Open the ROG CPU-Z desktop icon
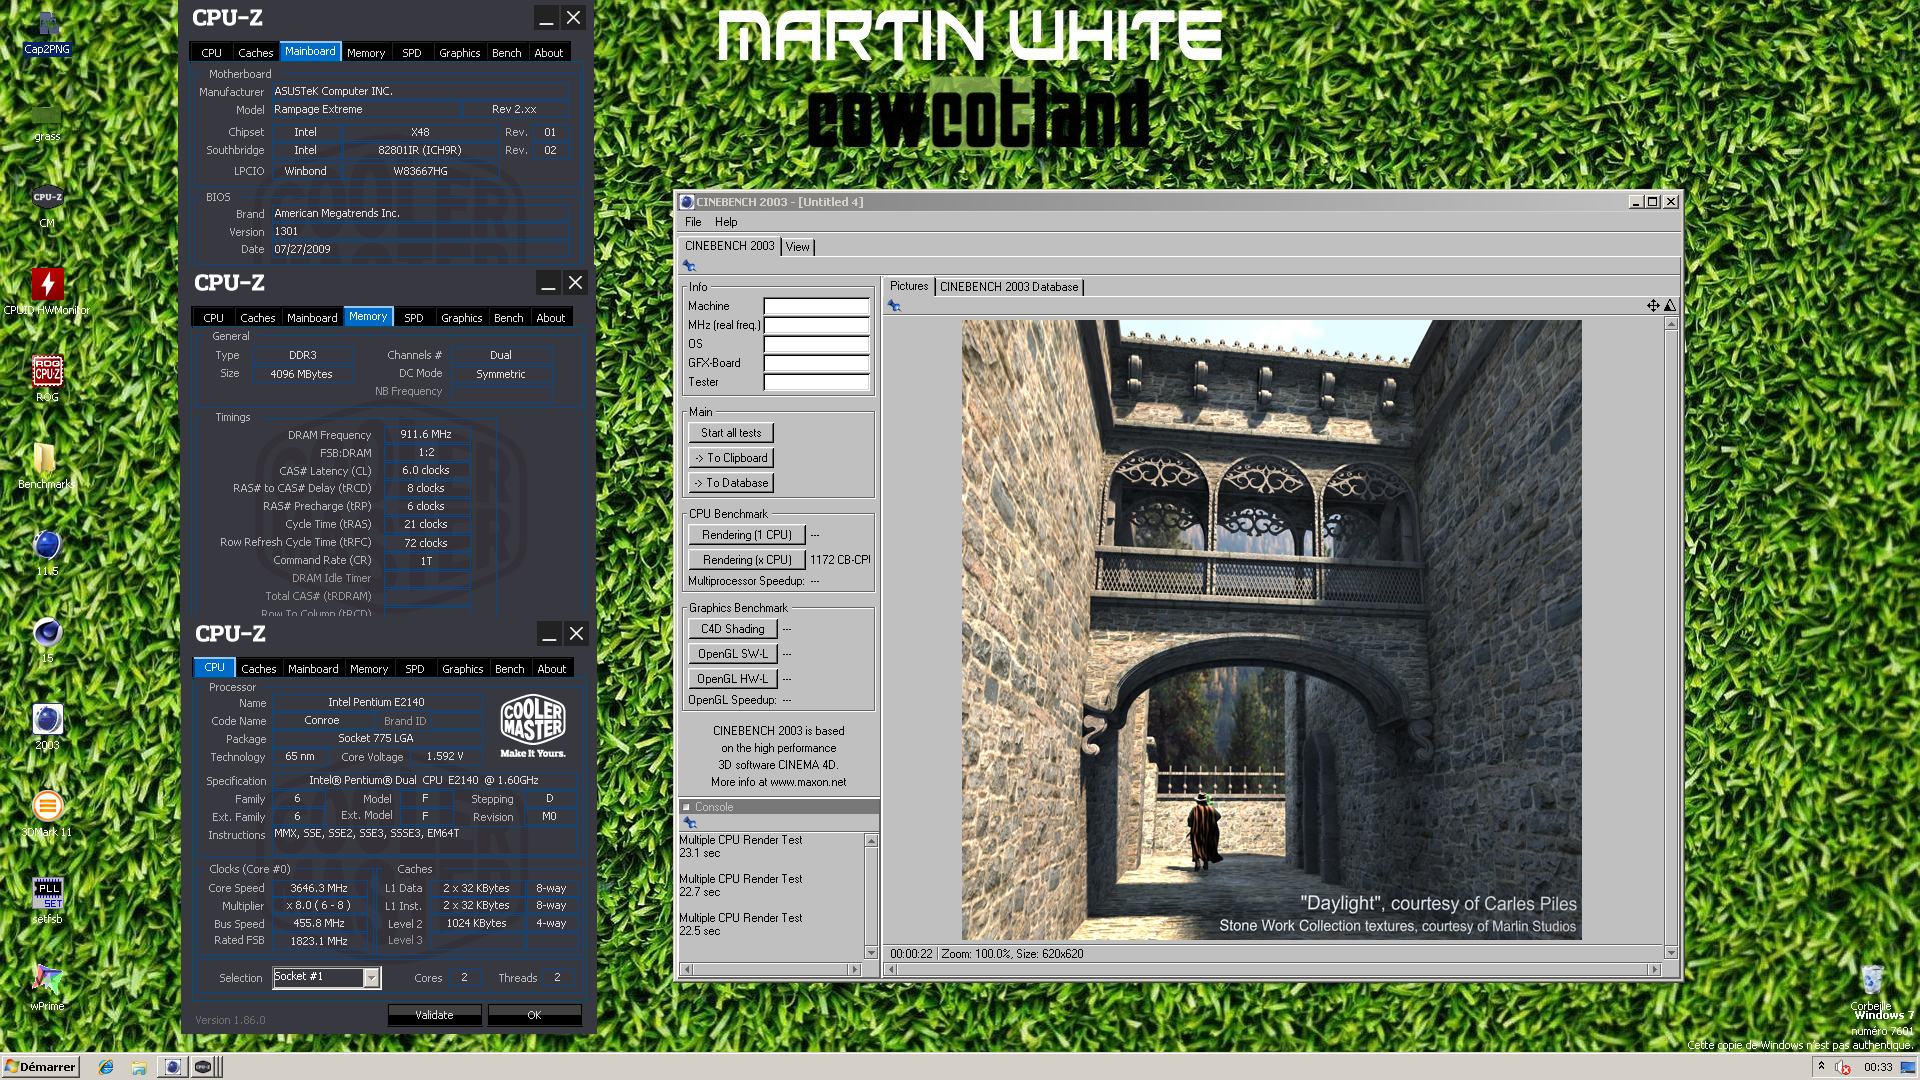The height and width of the screenshot is (1080, 1920). (x=47, y=378)
